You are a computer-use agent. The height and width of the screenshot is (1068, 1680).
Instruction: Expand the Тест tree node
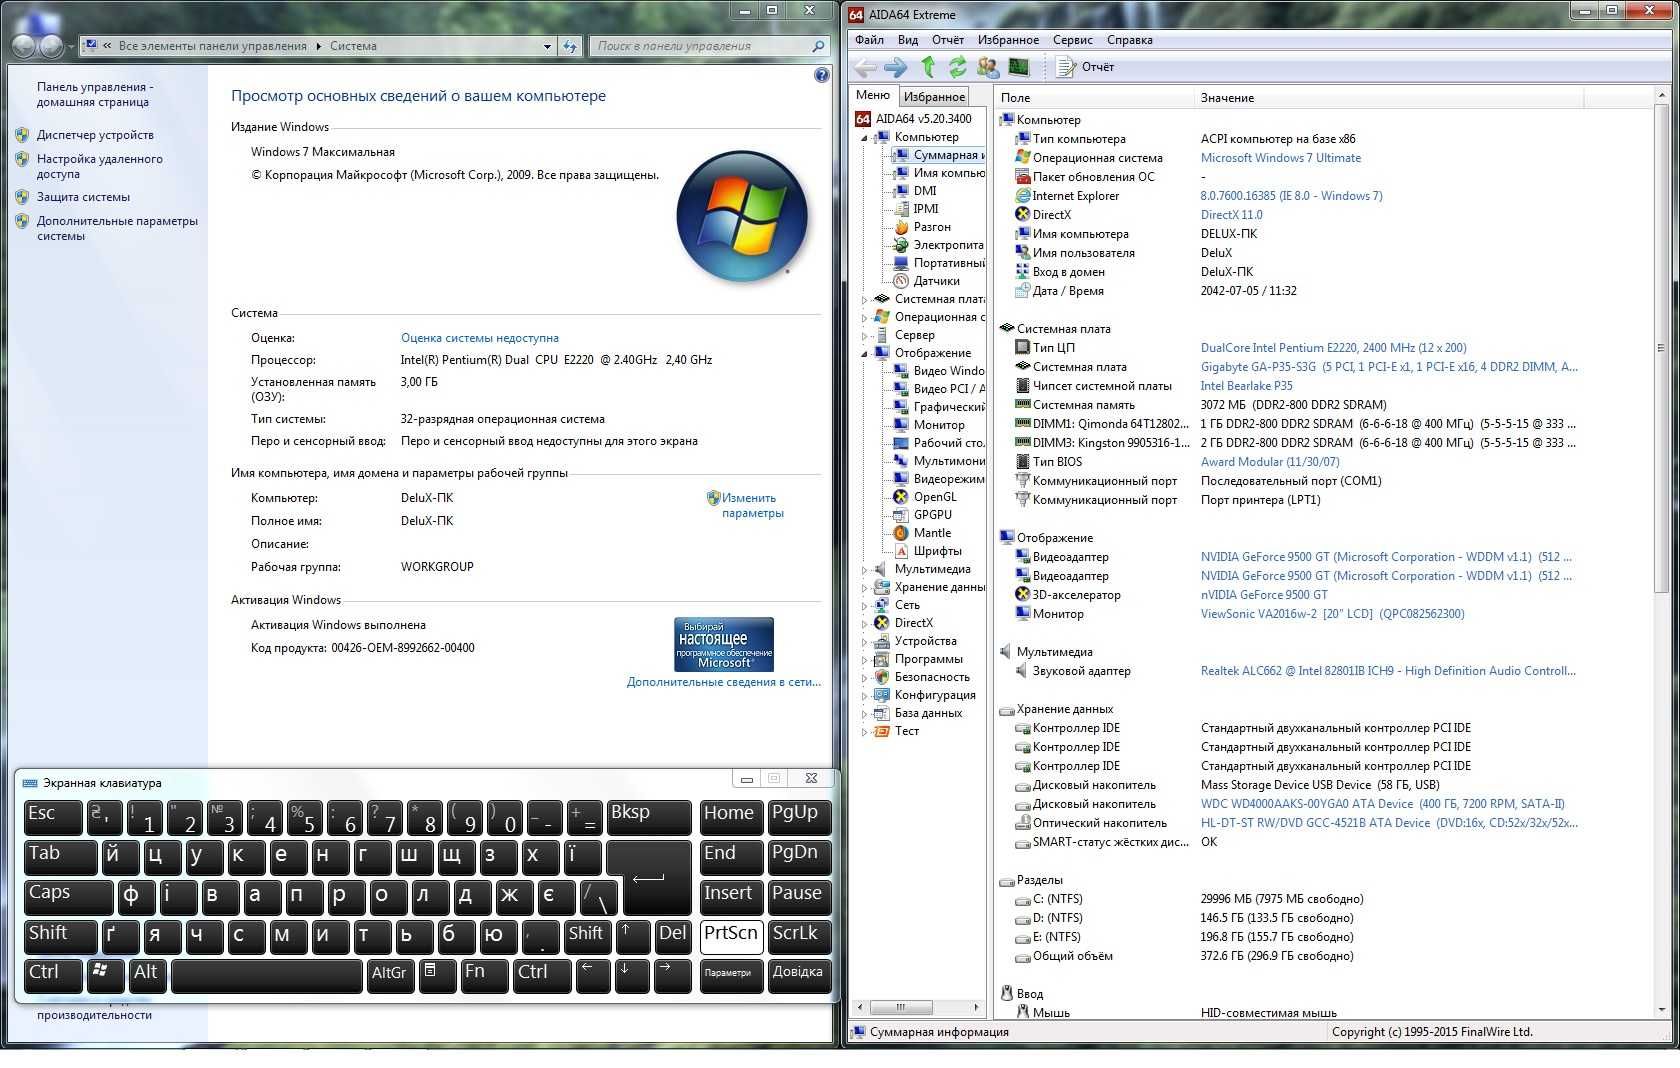865,731
